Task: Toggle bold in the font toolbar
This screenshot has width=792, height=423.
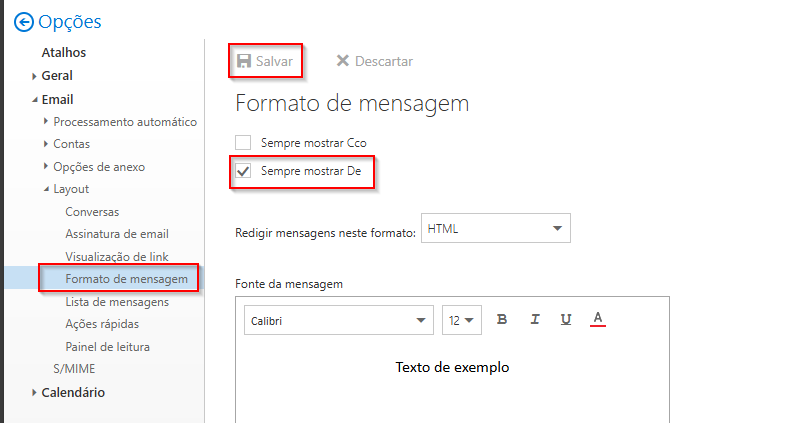Action: (x=502, y=320)
